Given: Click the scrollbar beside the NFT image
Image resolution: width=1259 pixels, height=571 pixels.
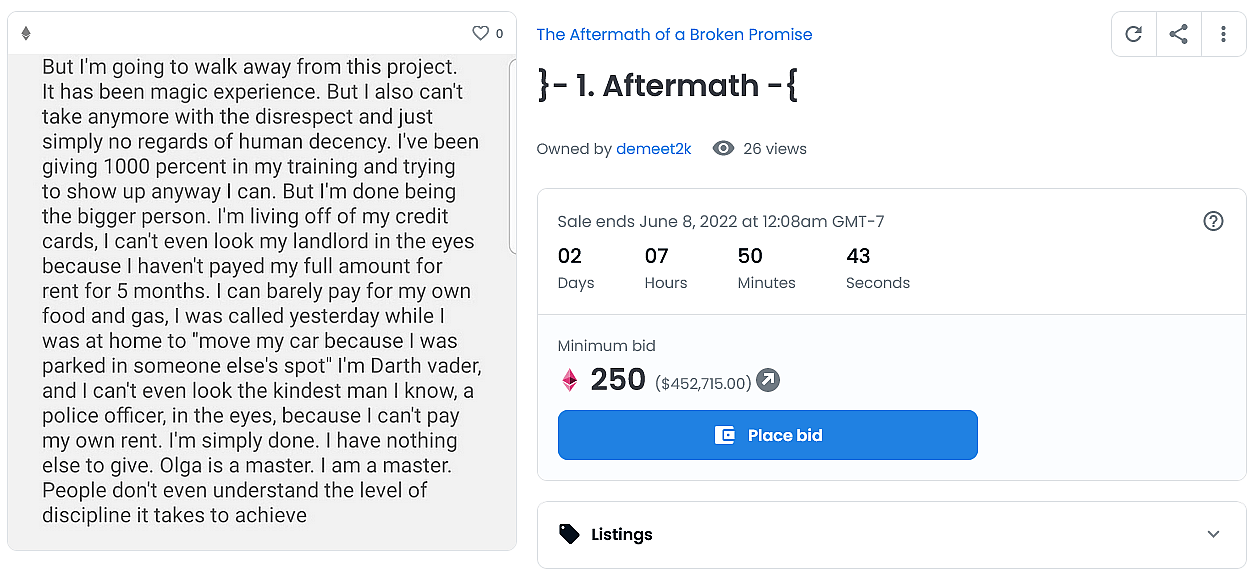Looking at the screenshot, I should [513, 155].
